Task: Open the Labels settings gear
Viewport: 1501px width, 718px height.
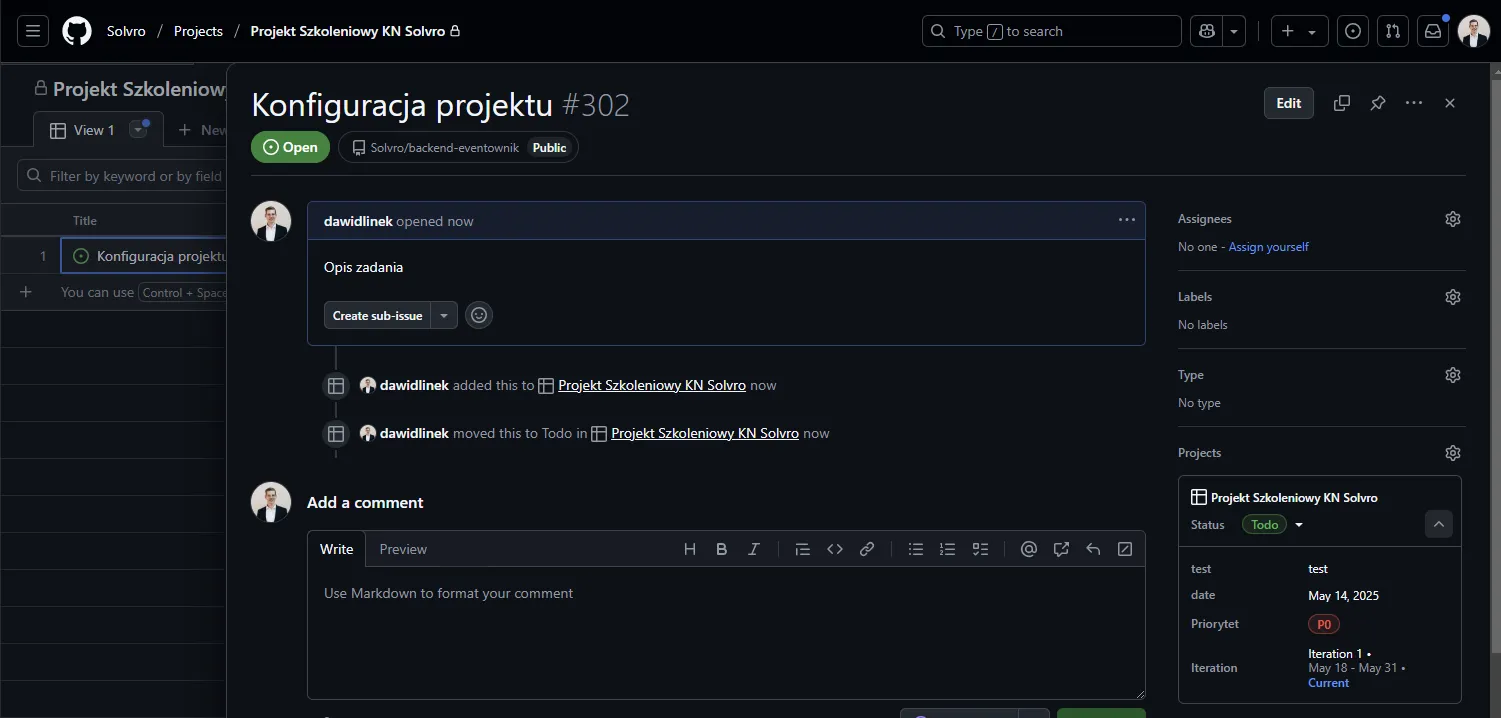Action: click(1452, 297)
